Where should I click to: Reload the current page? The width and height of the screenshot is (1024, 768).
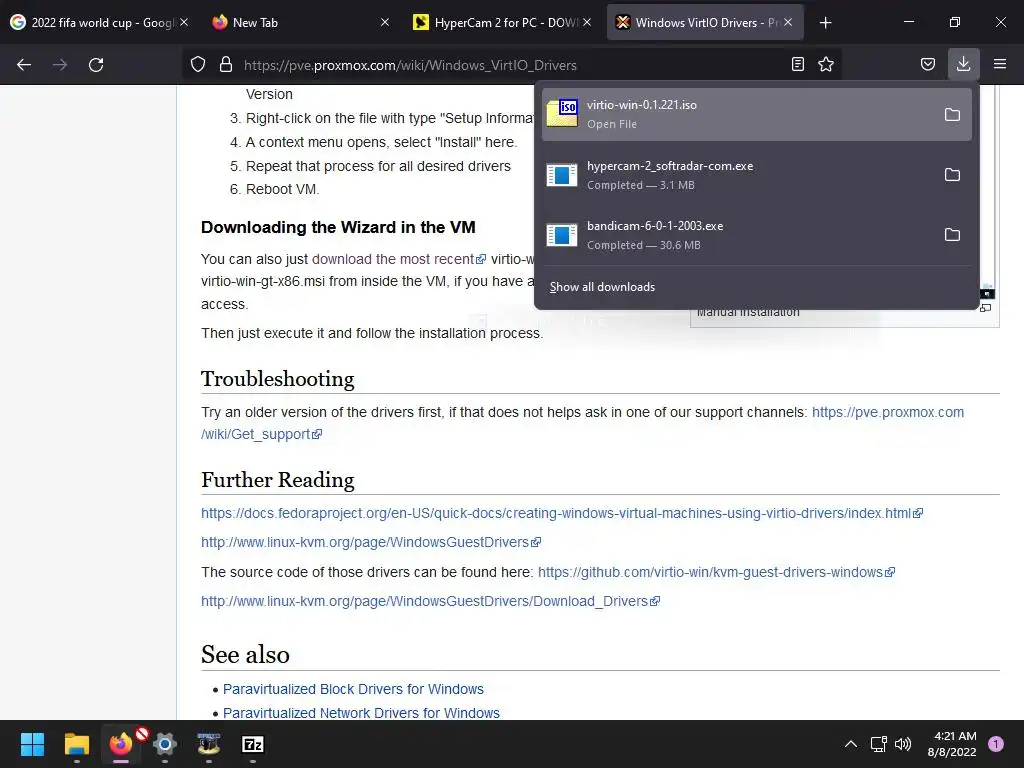coord(96,65)
